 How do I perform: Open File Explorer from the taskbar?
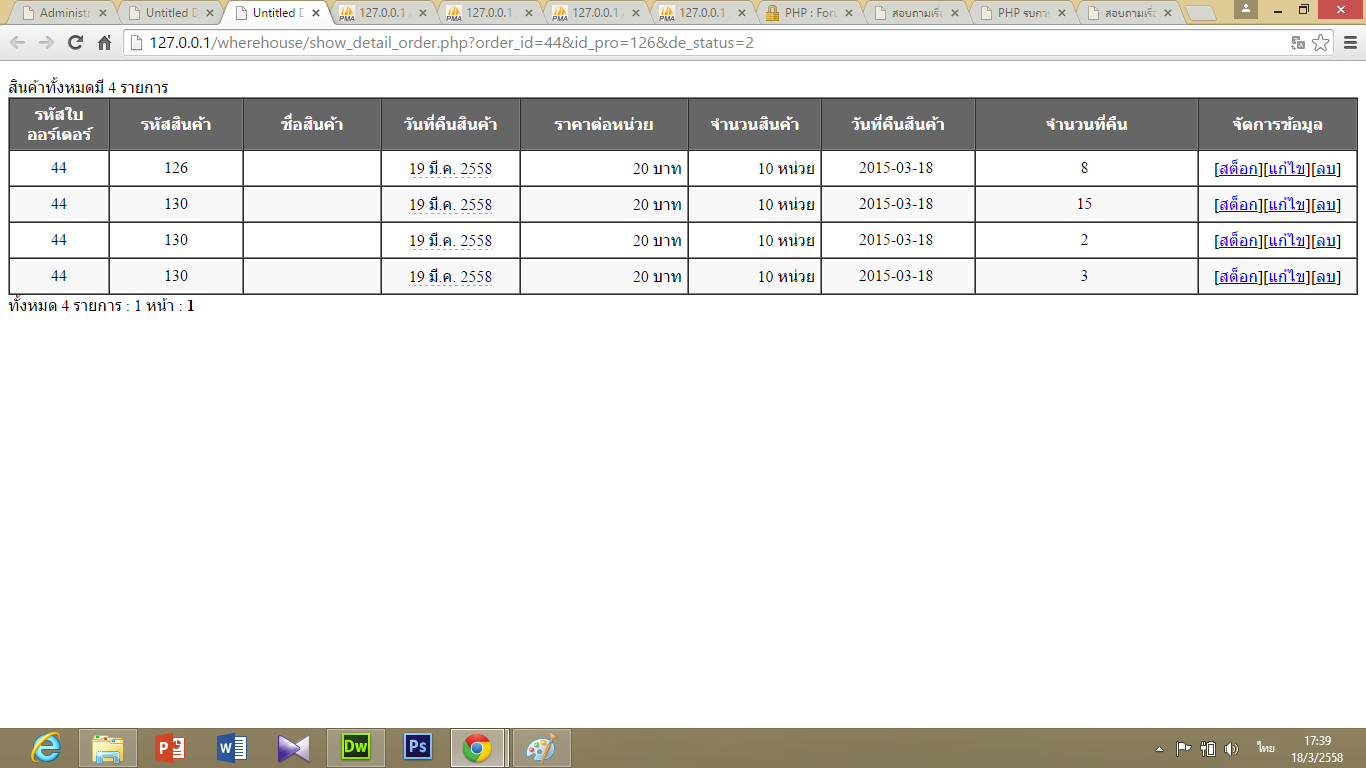click(108, 748)
